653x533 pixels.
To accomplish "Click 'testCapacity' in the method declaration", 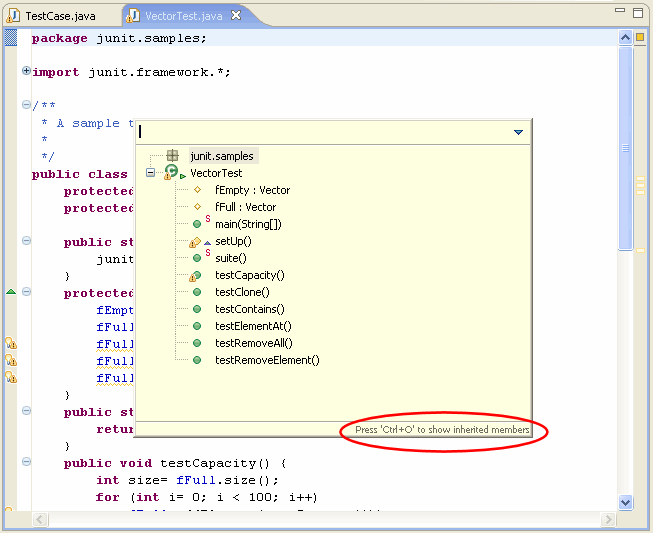I will (208, 463).
